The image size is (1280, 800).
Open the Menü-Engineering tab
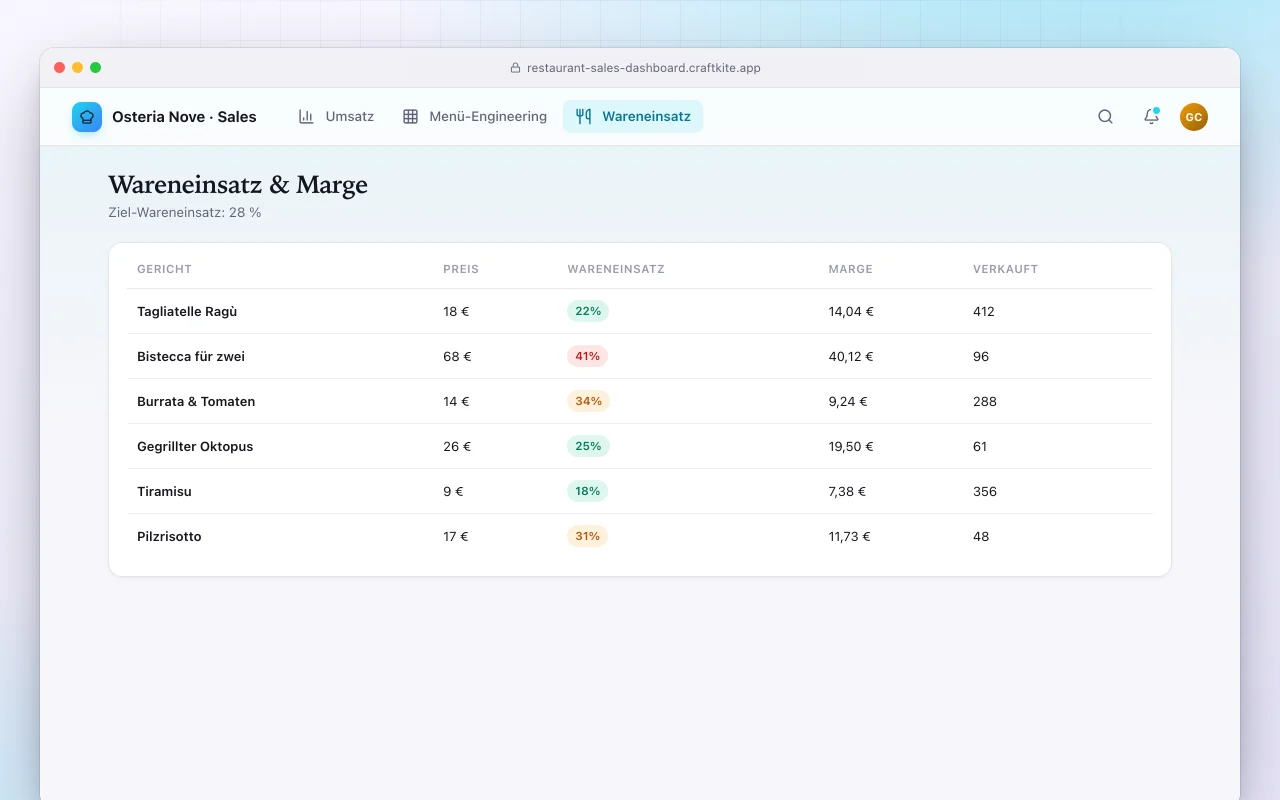point(475,116)
